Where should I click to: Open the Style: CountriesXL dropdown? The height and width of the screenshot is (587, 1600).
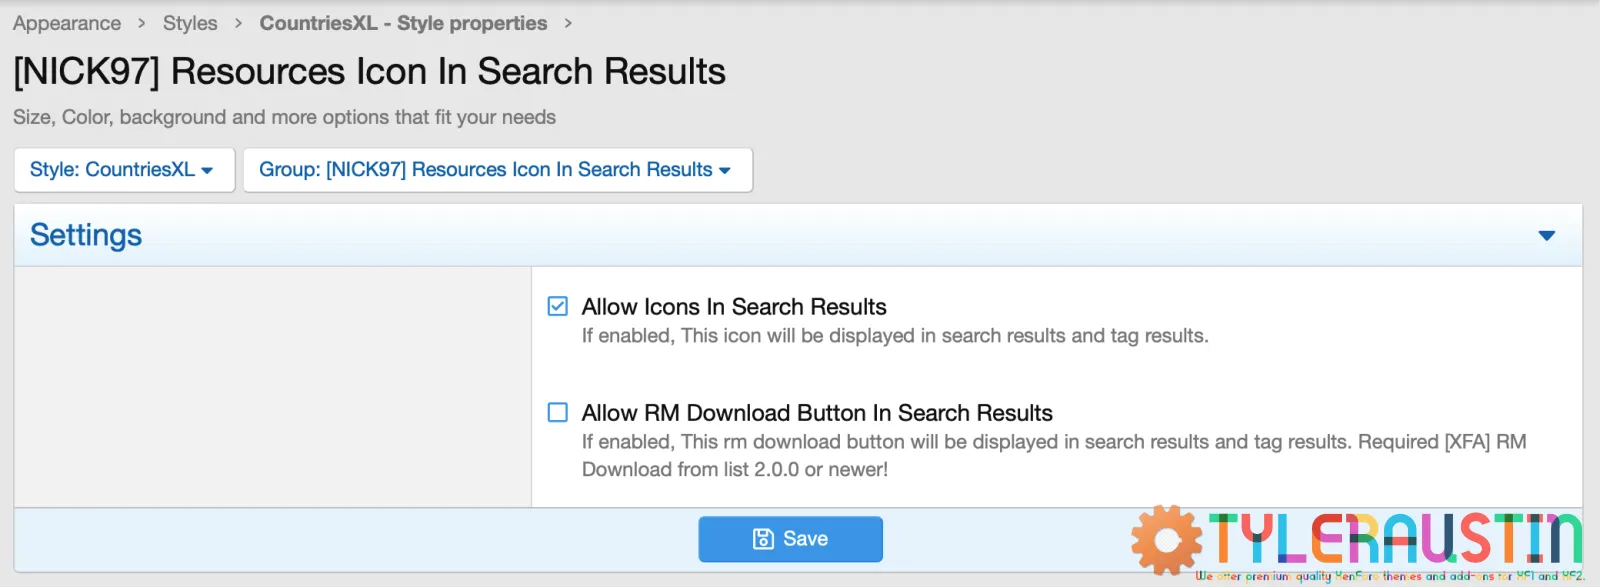pos(123,170)
